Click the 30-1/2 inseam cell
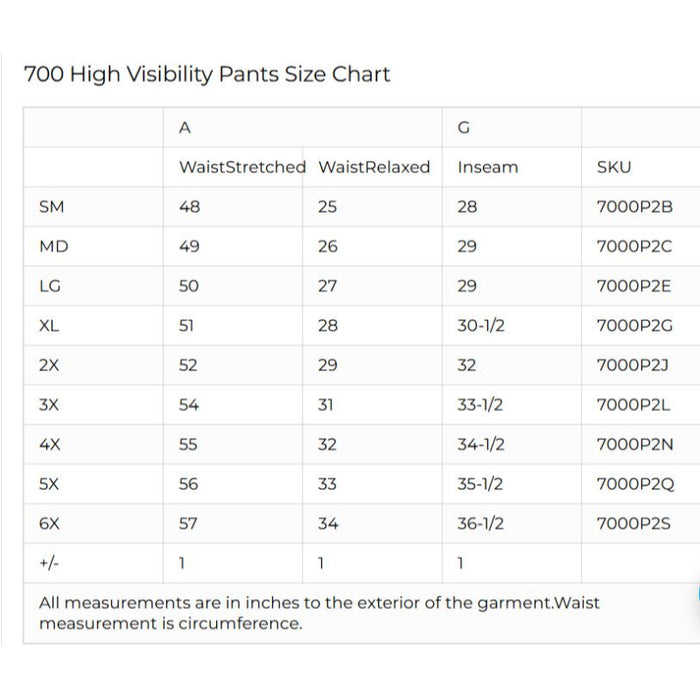 480,325
